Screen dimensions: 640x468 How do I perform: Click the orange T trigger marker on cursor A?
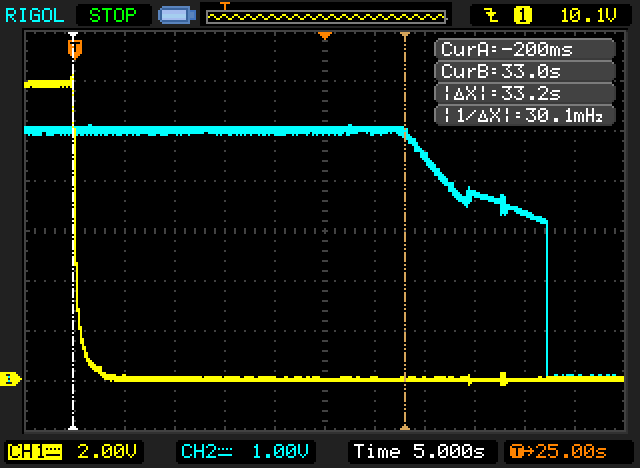click(75, 48)
